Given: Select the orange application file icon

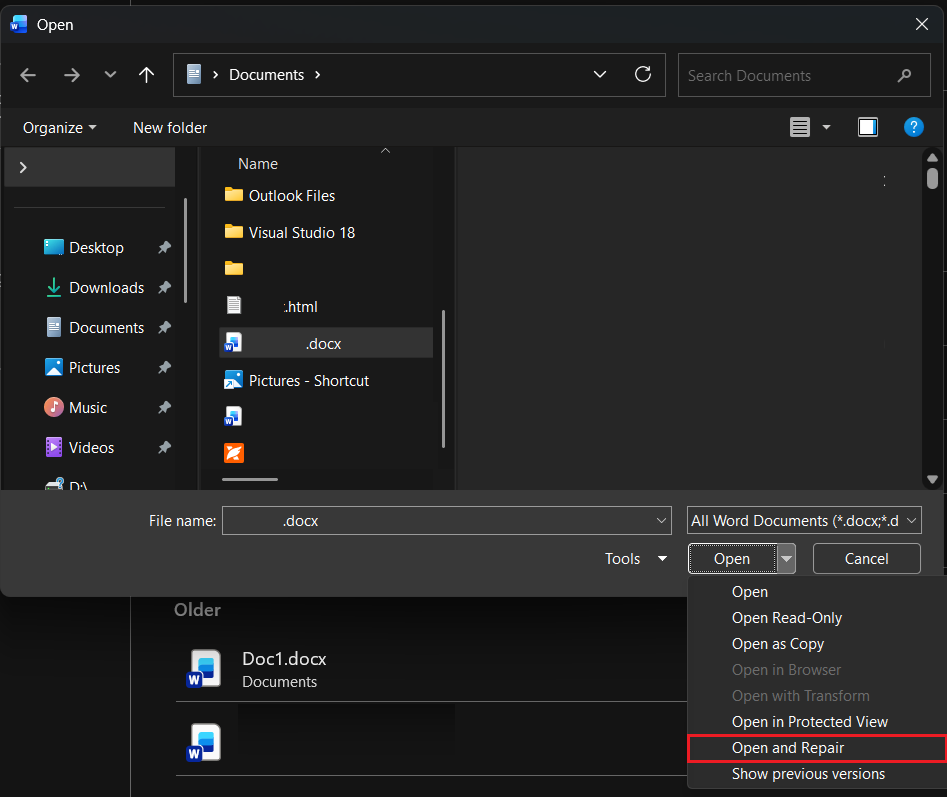Looking at the screenshot, I should pos(234,452).
